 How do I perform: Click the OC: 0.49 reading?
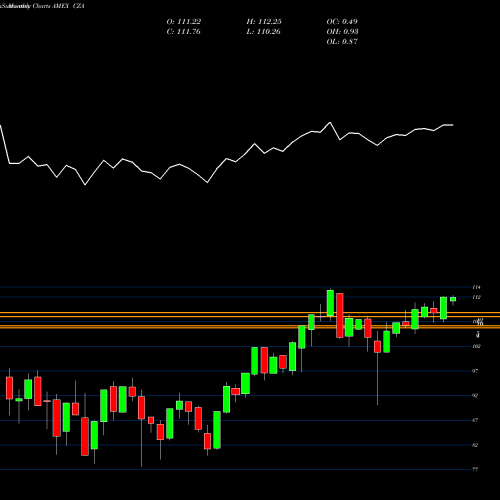(x=342, y=22)
